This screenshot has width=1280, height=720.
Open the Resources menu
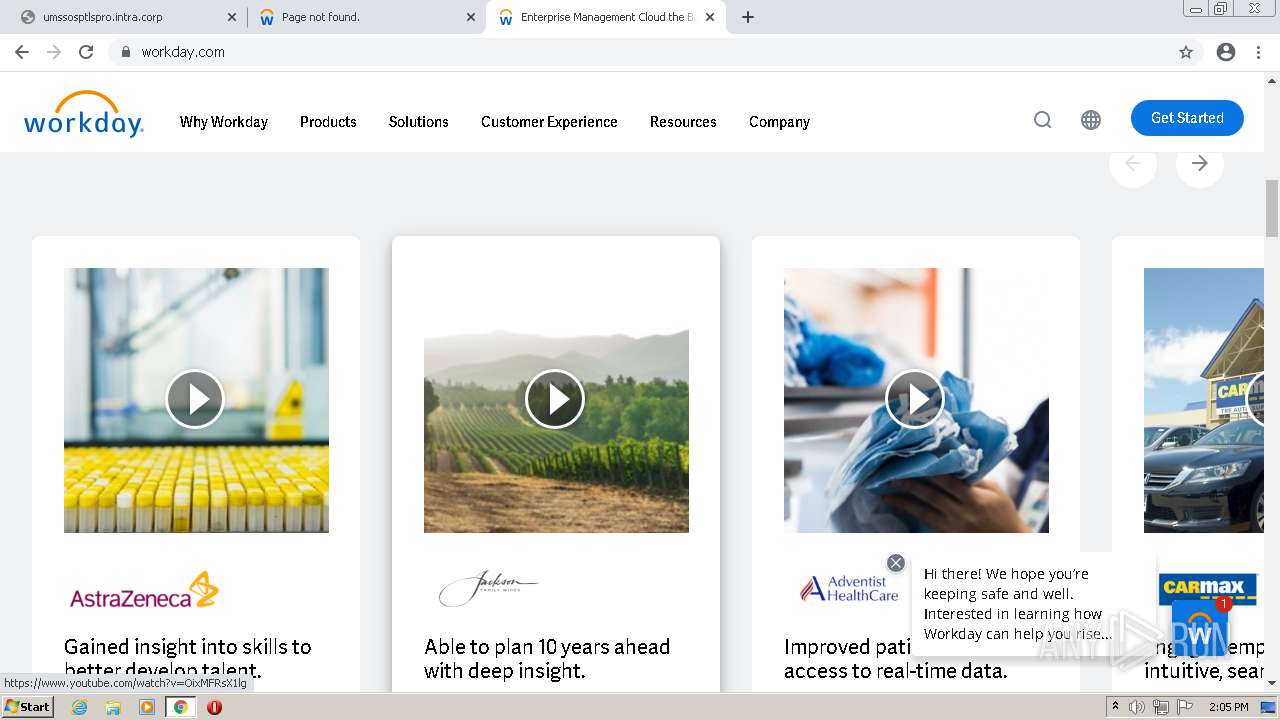pos(683,122)
